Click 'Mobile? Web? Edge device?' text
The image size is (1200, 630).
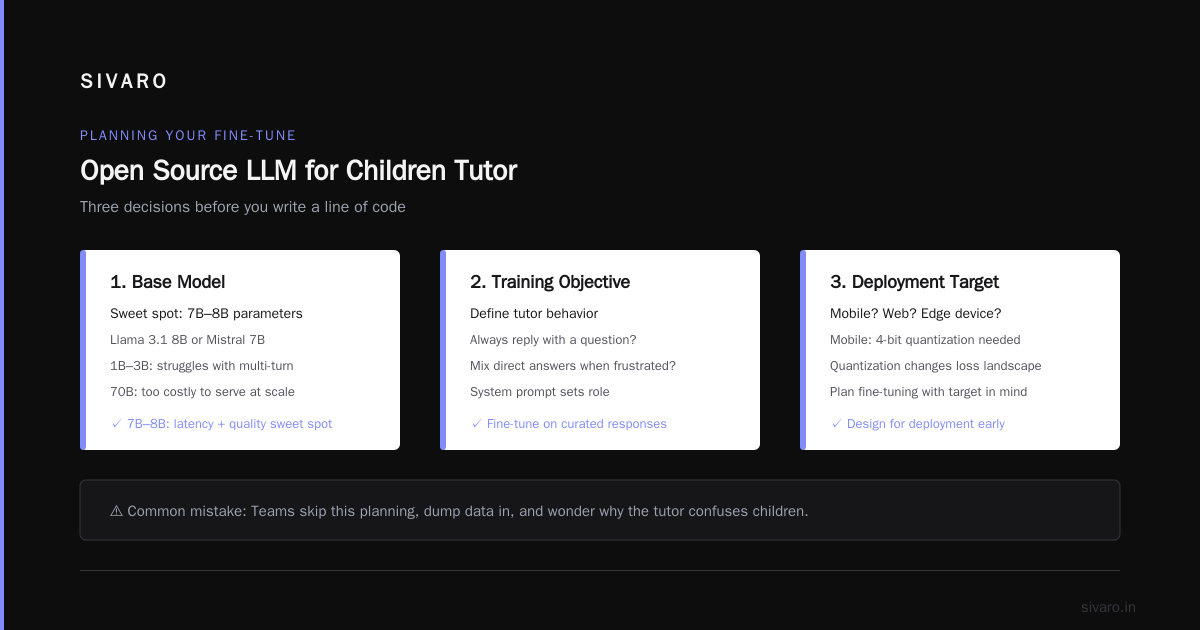(x=916, y=314)
